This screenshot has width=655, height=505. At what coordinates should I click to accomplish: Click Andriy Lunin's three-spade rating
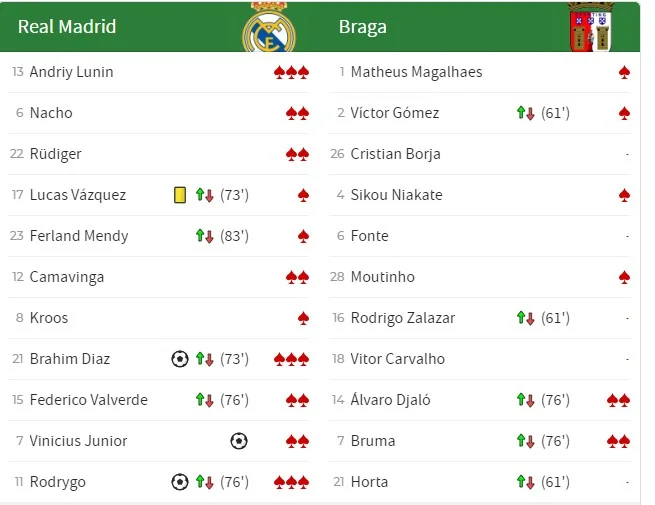click(x=291, y=72)
